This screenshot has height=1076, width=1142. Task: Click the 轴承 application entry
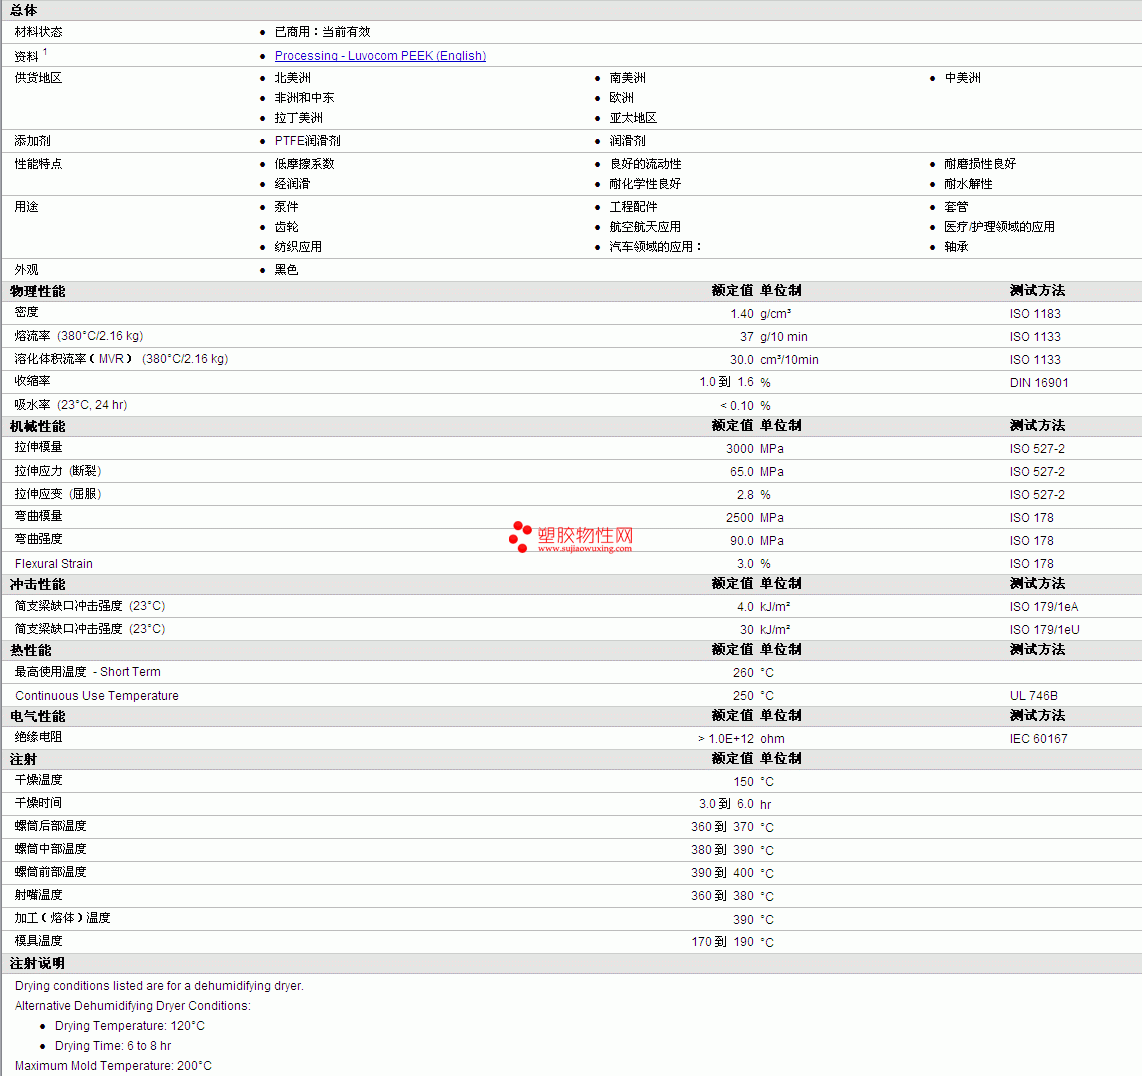957,247
